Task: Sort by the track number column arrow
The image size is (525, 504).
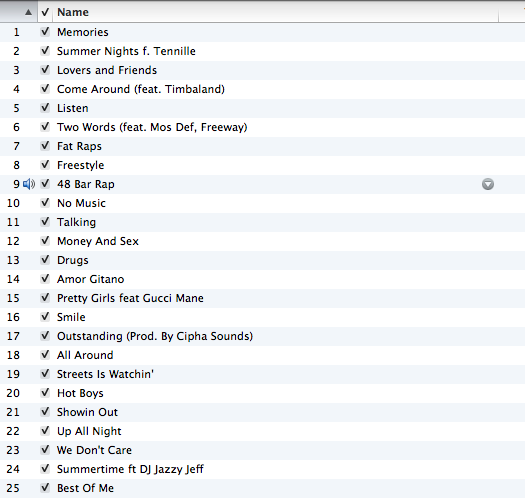Action: (28, 12)
